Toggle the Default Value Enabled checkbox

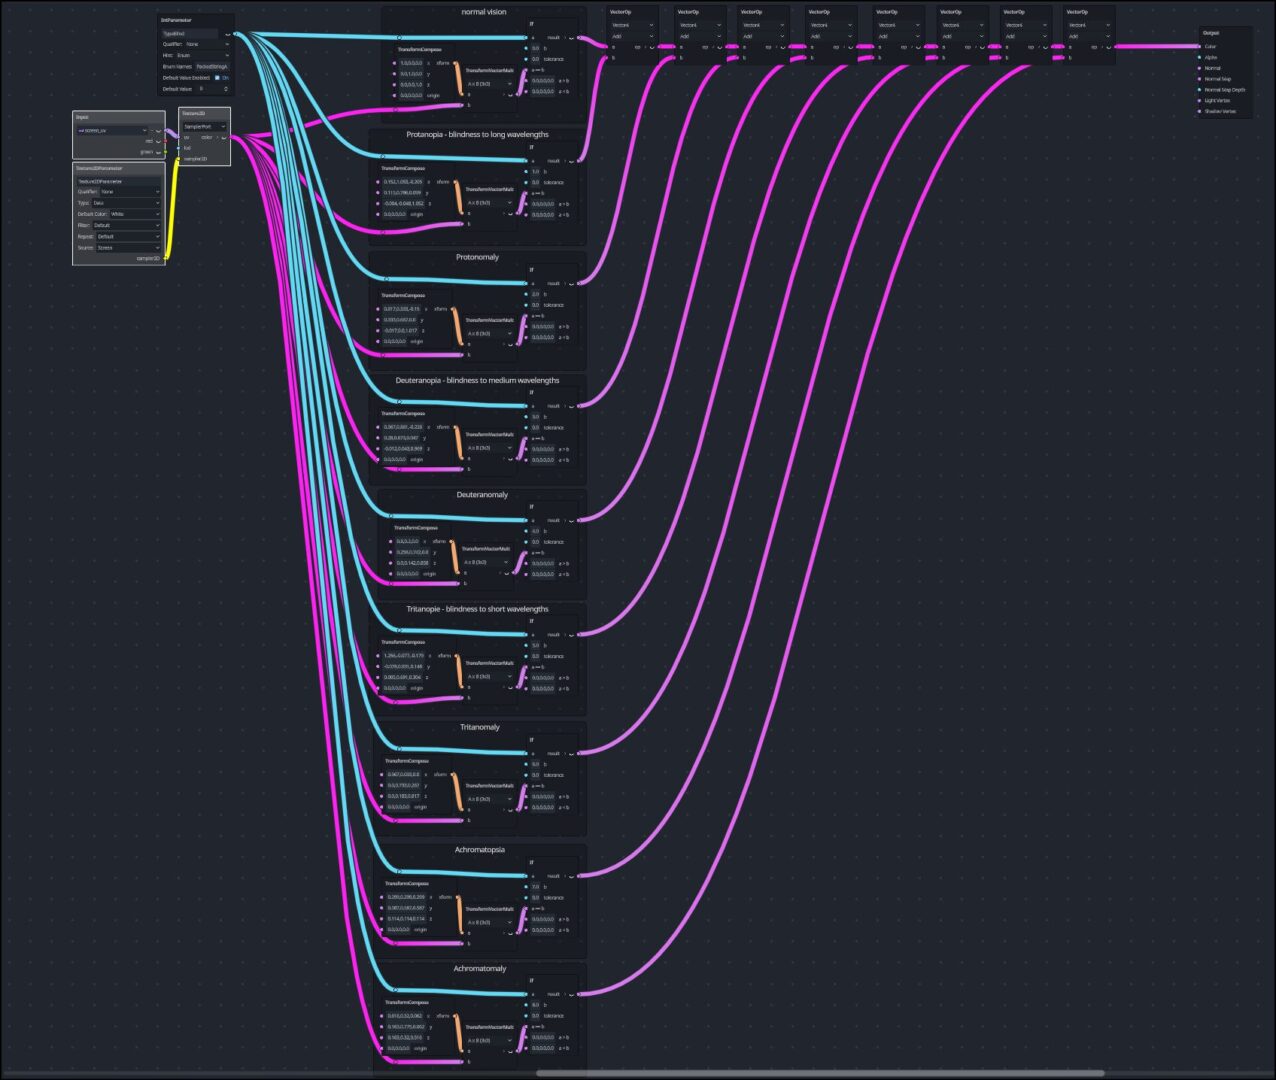(x=217, y=77)
